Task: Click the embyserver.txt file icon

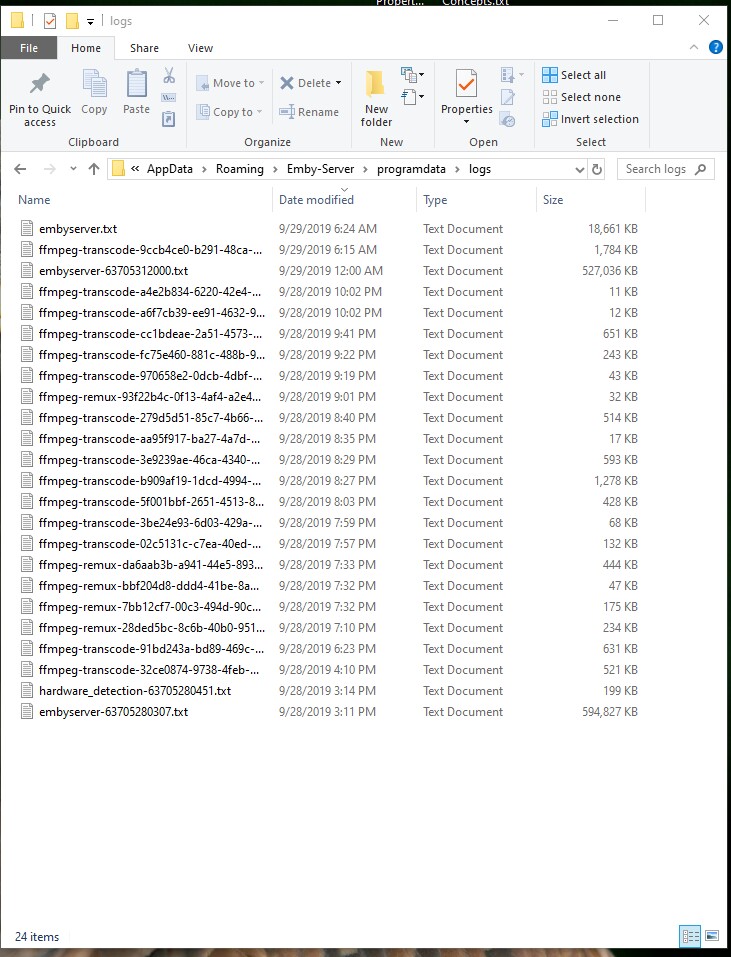Action: point(27,228)
